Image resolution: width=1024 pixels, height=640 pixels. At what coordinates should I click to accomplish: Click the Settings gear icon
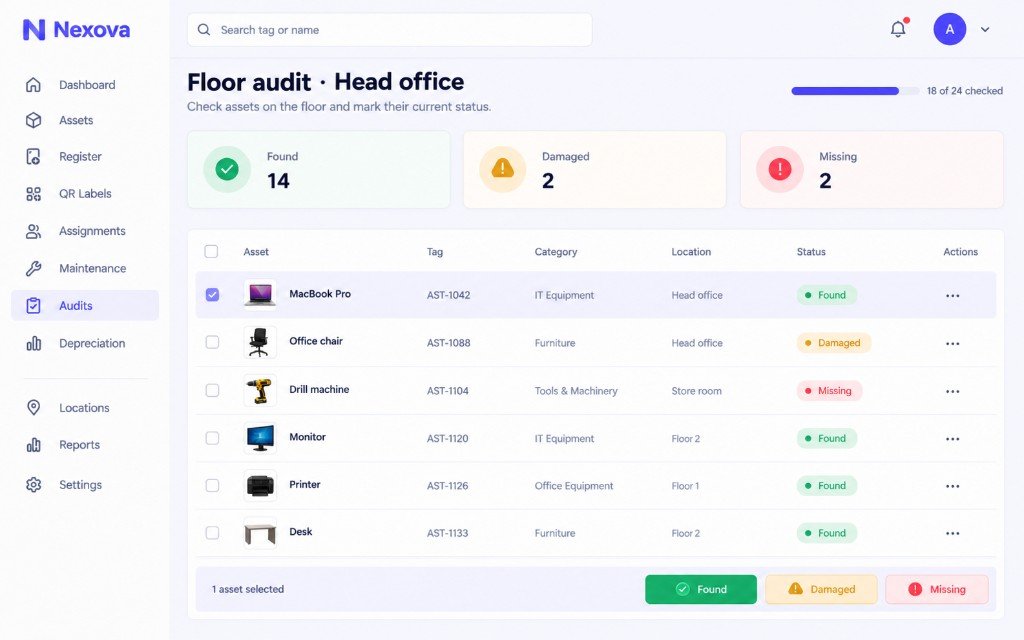point(33,485)
